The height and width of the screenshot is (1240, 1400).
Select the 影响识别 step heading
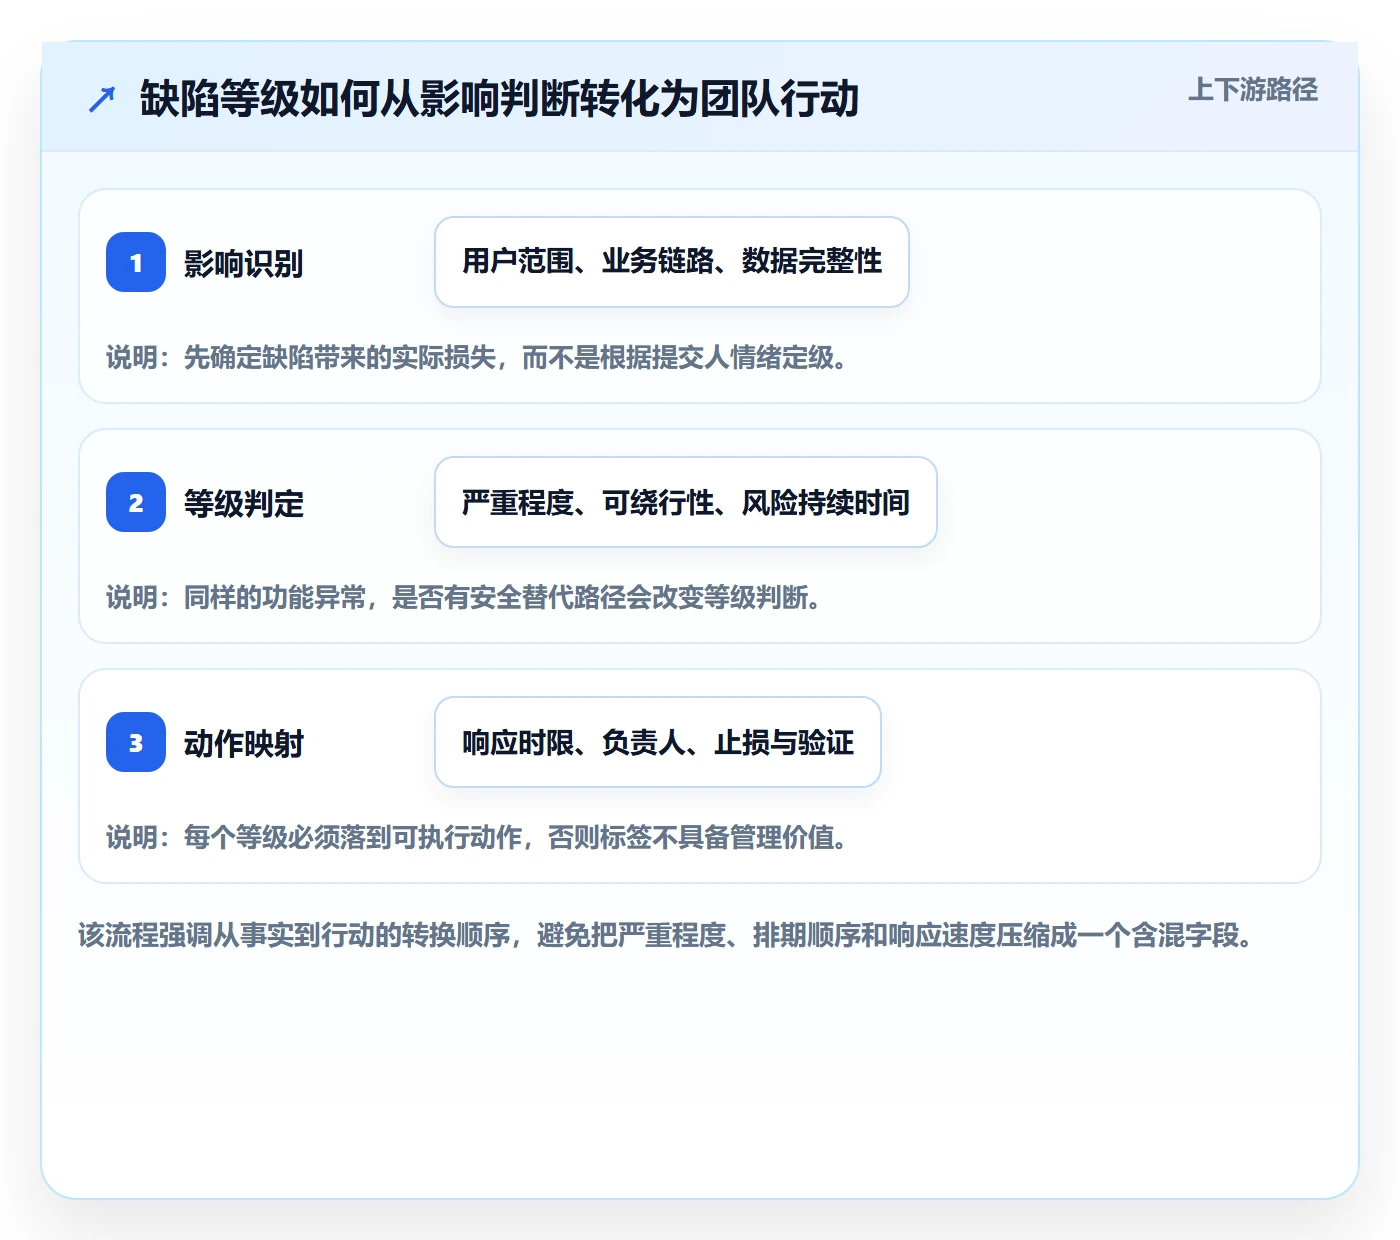243,264
